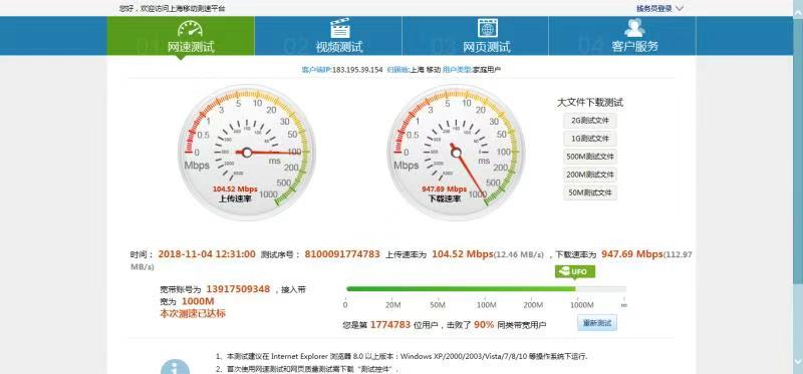This screenshot has height=374, width=803.
Task: Click the 20M mark on progress scale
Action: pyautogui.click(x=393, y=305)
